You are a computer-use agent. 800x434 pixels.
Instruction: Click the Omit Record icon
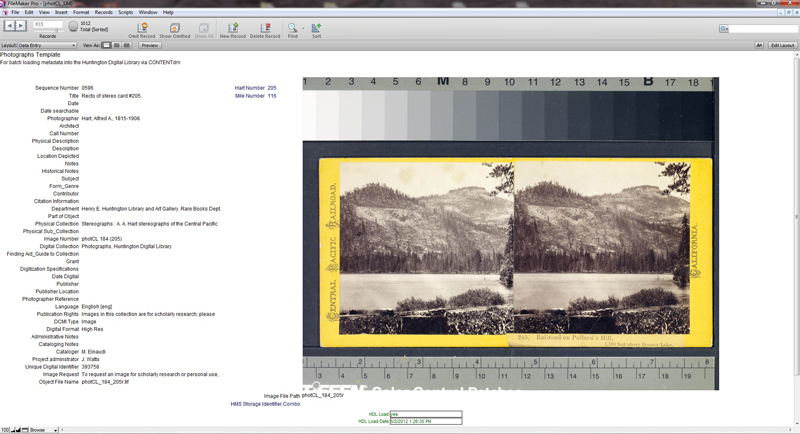(x=140, y=29)
